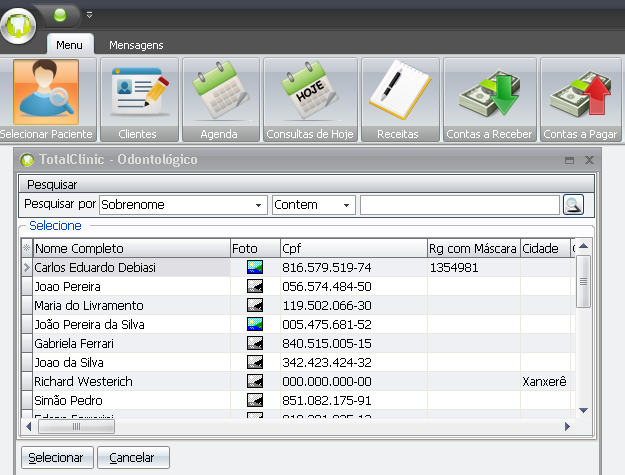Image resolution: width=625 pixels, height=475 pixels.
Task: Switch to the Mensagens tab
Action: (136, 45)
